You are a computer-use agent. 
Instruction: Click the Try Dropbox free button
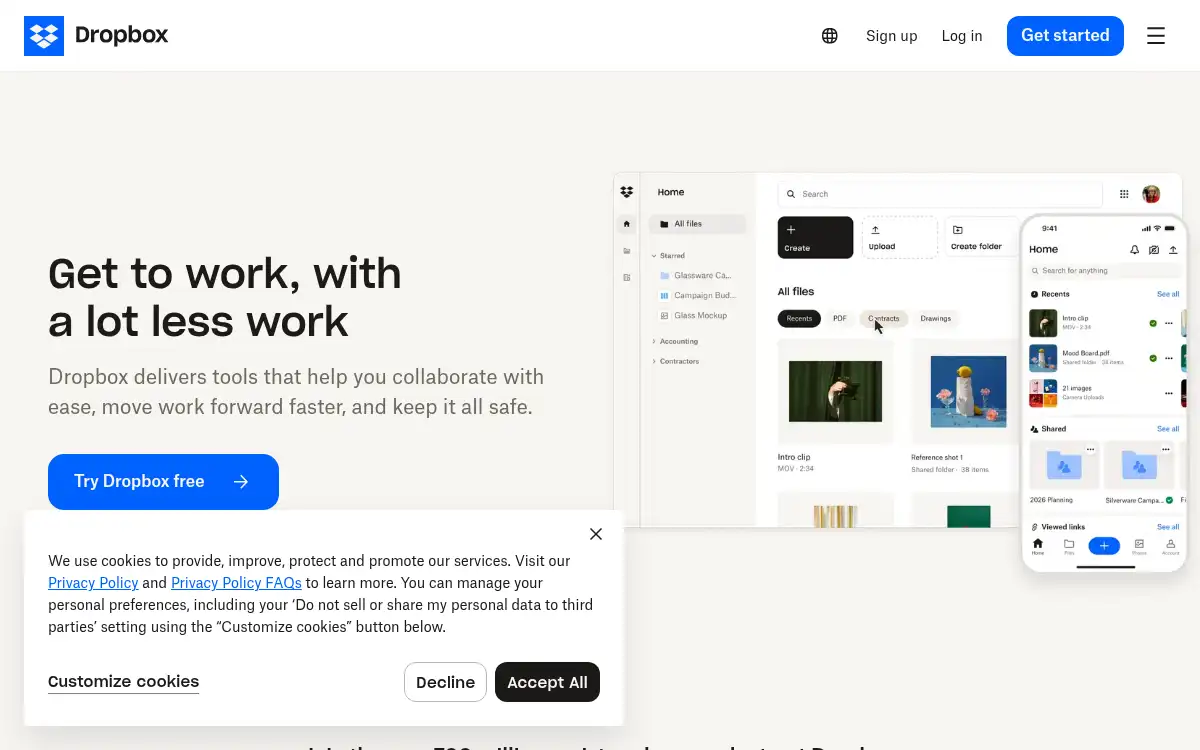(163, 482)
